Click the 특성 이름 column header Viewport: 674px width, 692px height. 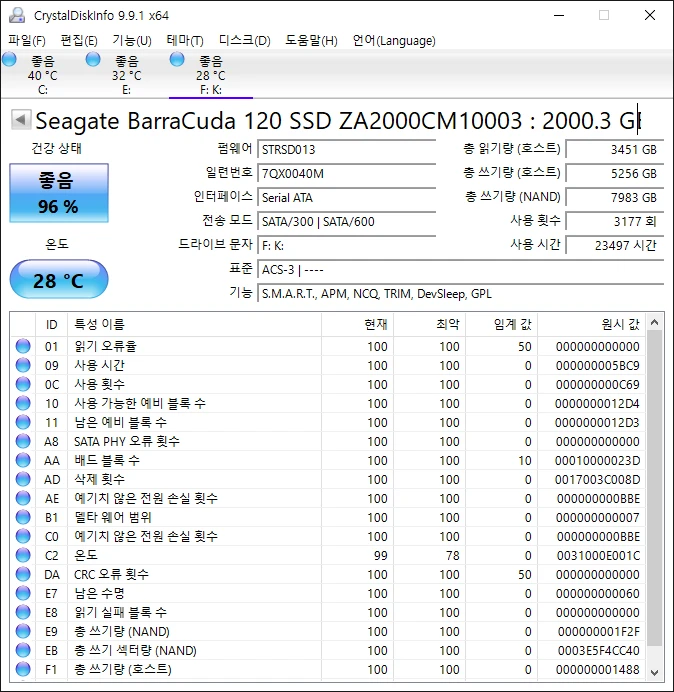coord(194,324)
